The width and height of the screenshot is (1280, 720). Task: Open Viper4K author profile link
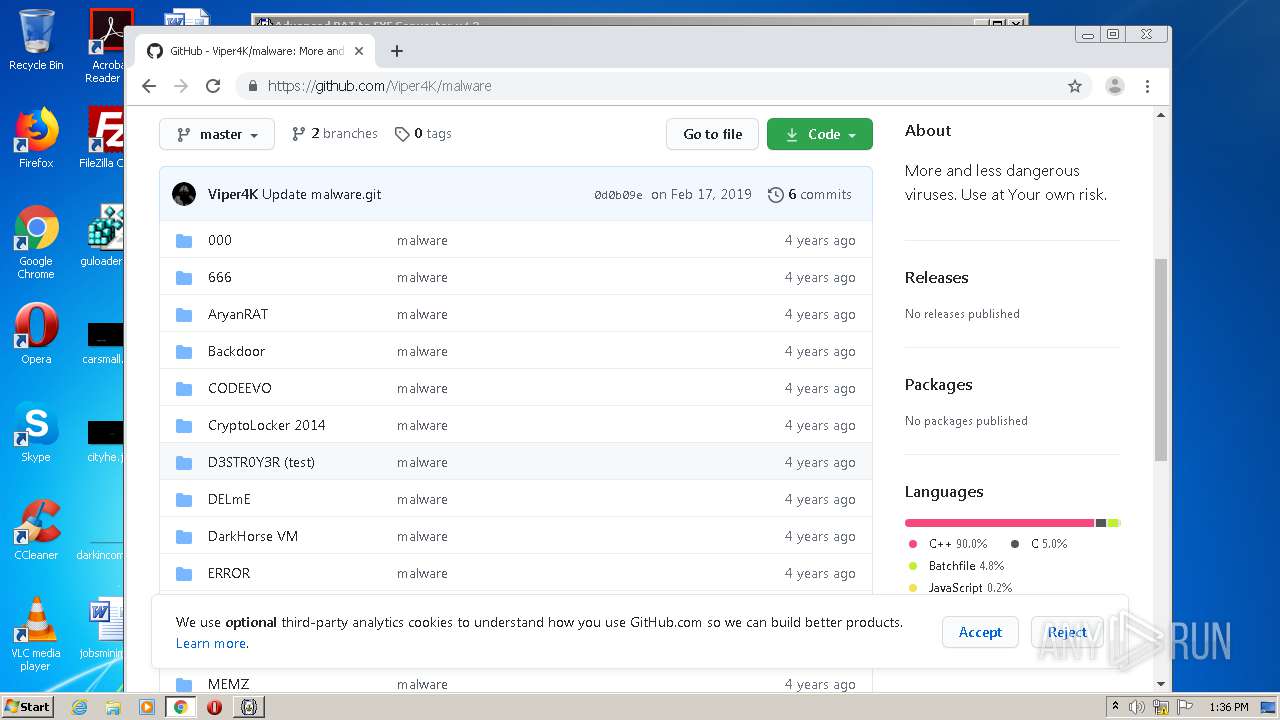[233, 195]
